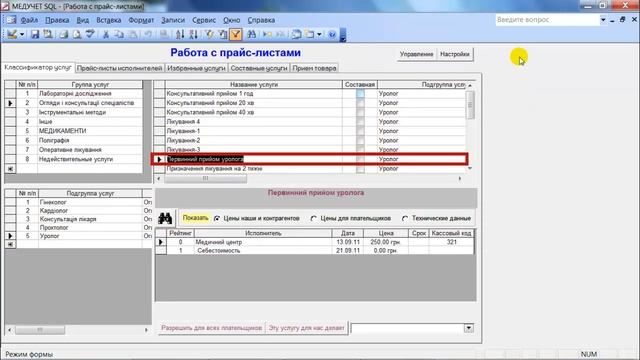Viewport: 640px width, 360px height.
Task: Open the combo box arrow beside 'Эту услугу для нас делает'
Action: coord(469,328)
